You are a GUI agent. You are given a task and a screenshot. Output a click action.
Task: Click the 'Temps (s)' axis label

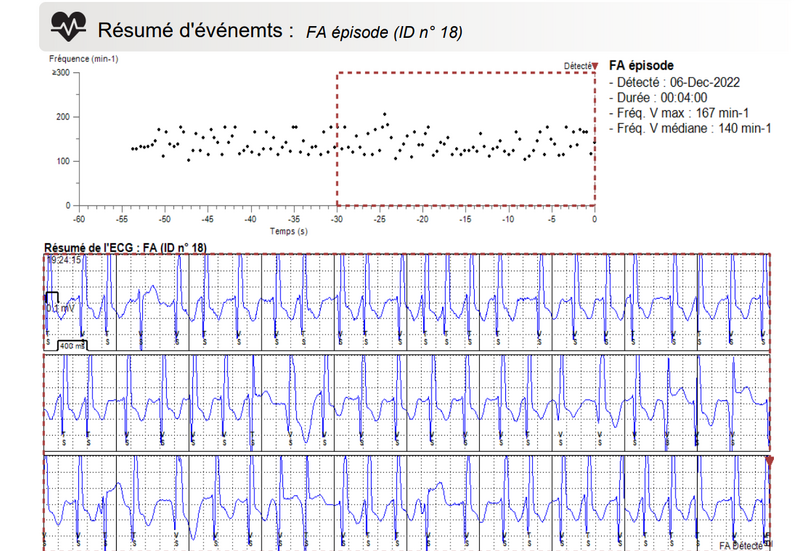[289, 231]
